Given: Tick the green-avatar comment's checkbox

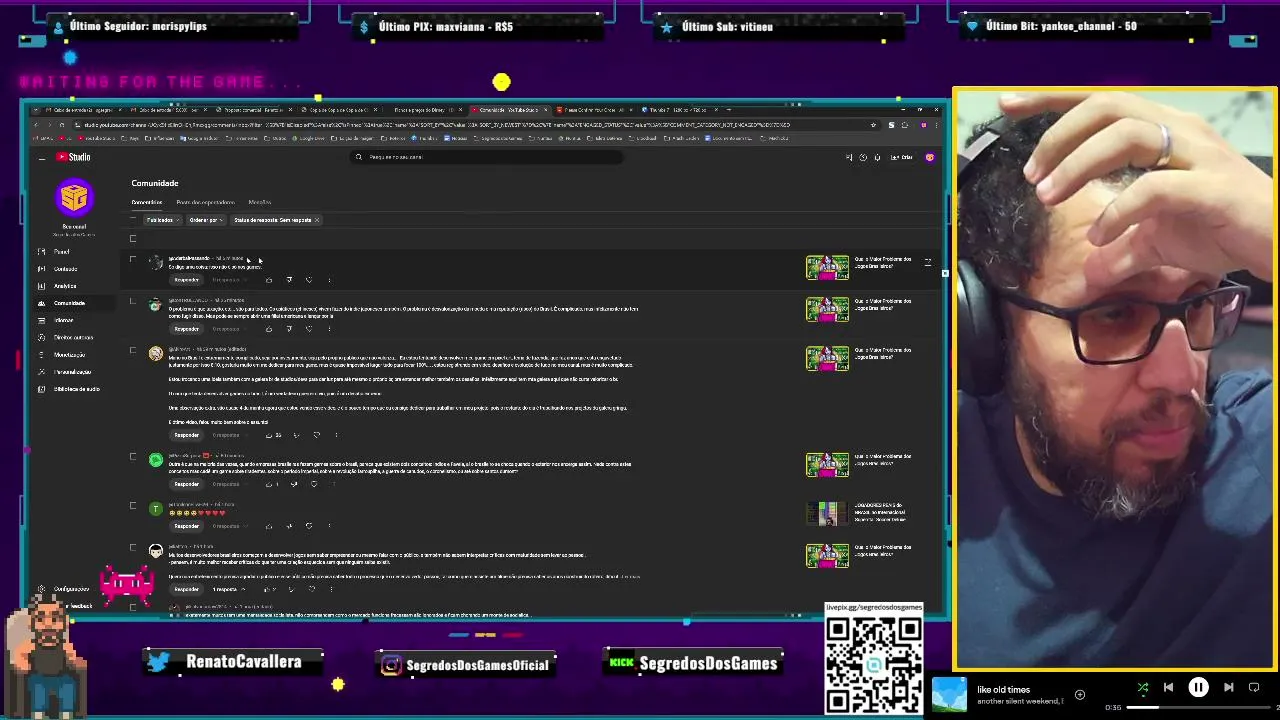Looking at the screenshot, I should (x=133, y=456).
